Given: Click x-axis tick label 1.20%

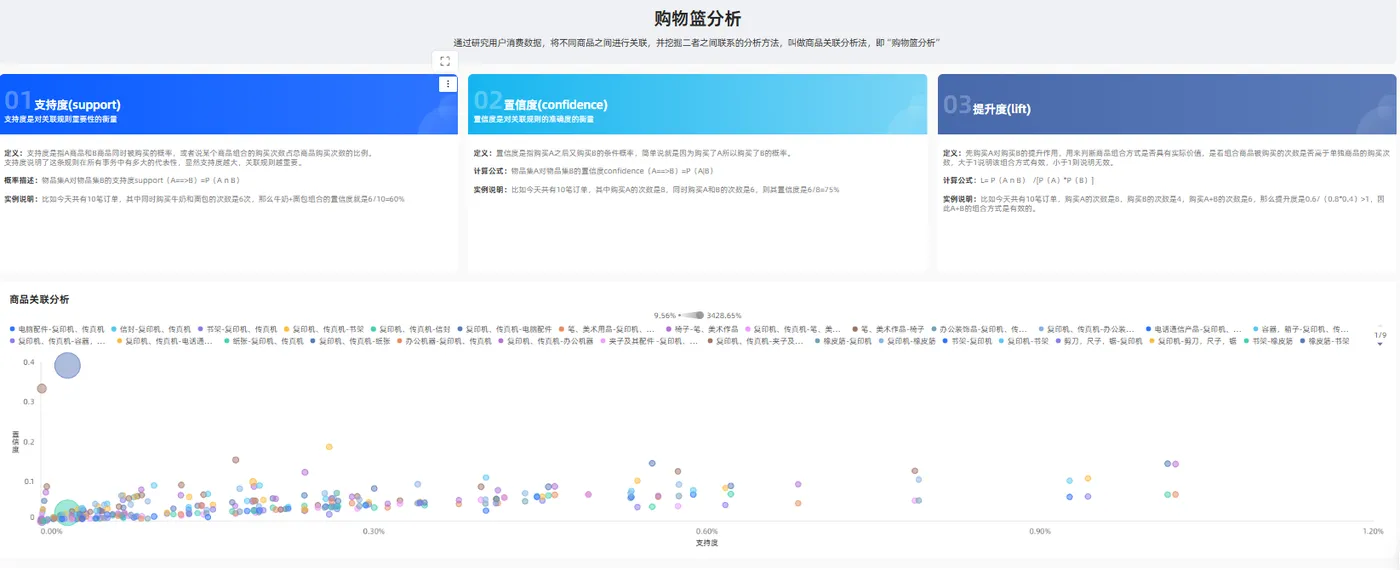Looking at the screenshot, I should pyautogui.click(x=1373, y=531).
